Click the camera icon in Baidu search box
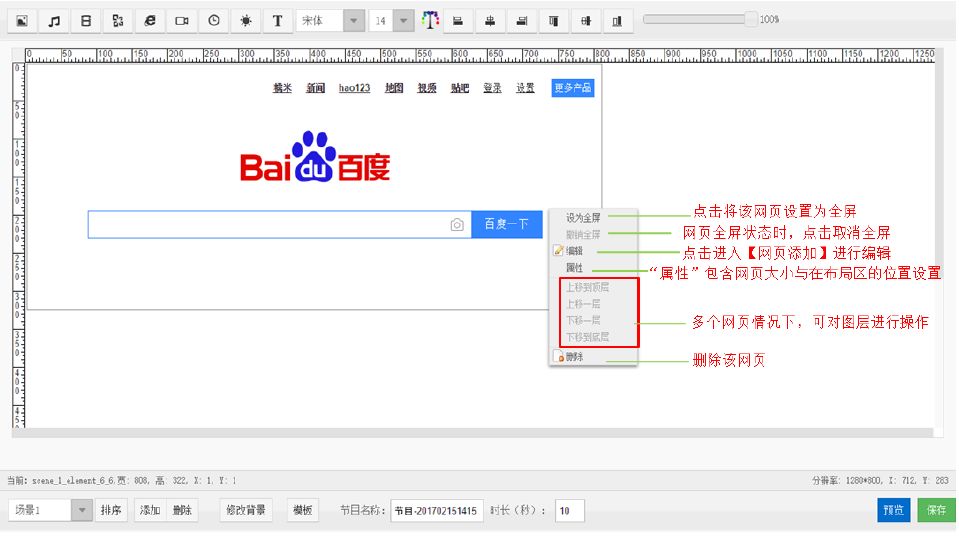The height and width of the screenshot is (537, 959). coord(457,224)
